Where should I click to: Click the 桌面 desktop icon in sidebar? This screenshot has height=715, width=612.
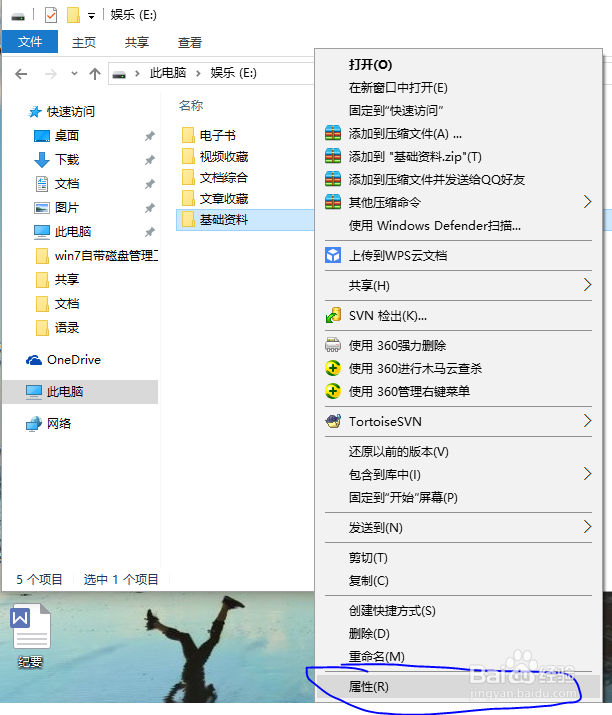click(42, 136)
